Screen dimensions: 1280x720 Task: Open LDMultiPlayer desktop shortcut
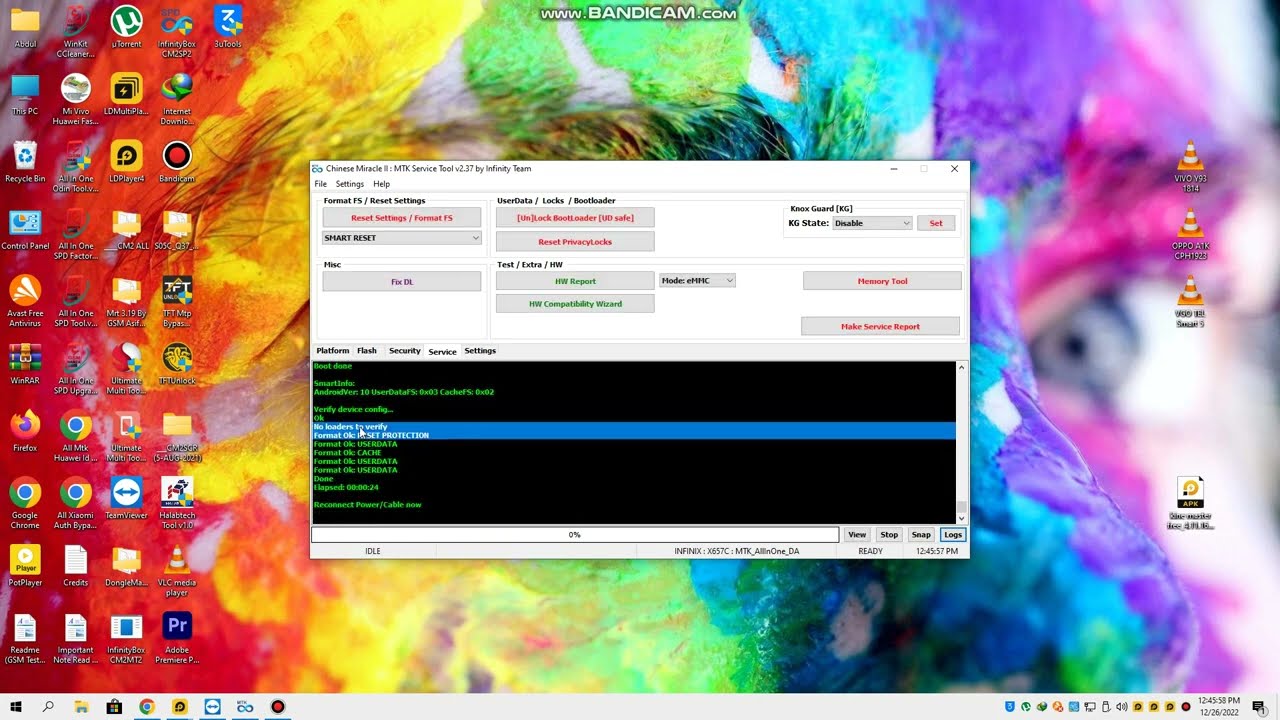pos(126,95)
